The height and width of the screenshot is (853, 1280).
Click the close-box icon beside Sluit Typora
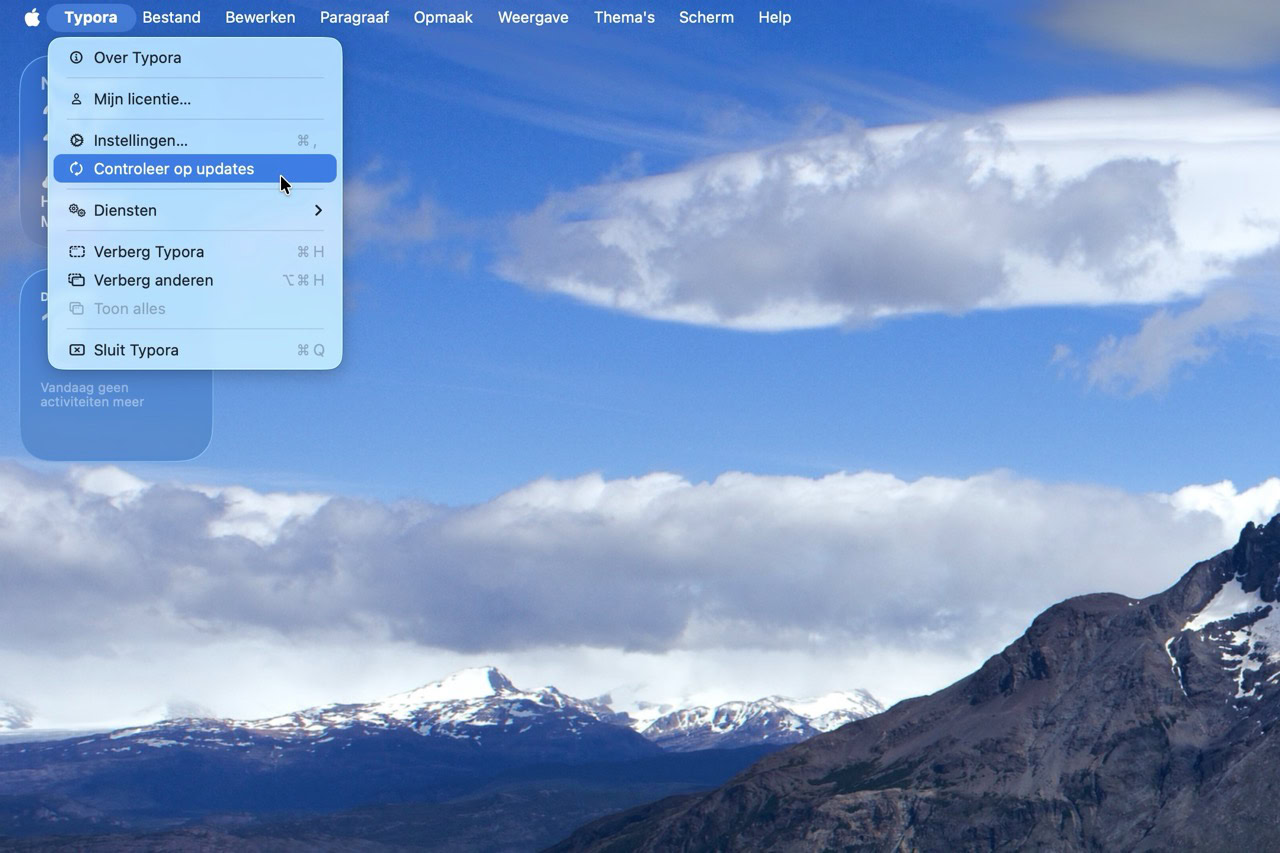click(x=76, y=350)
